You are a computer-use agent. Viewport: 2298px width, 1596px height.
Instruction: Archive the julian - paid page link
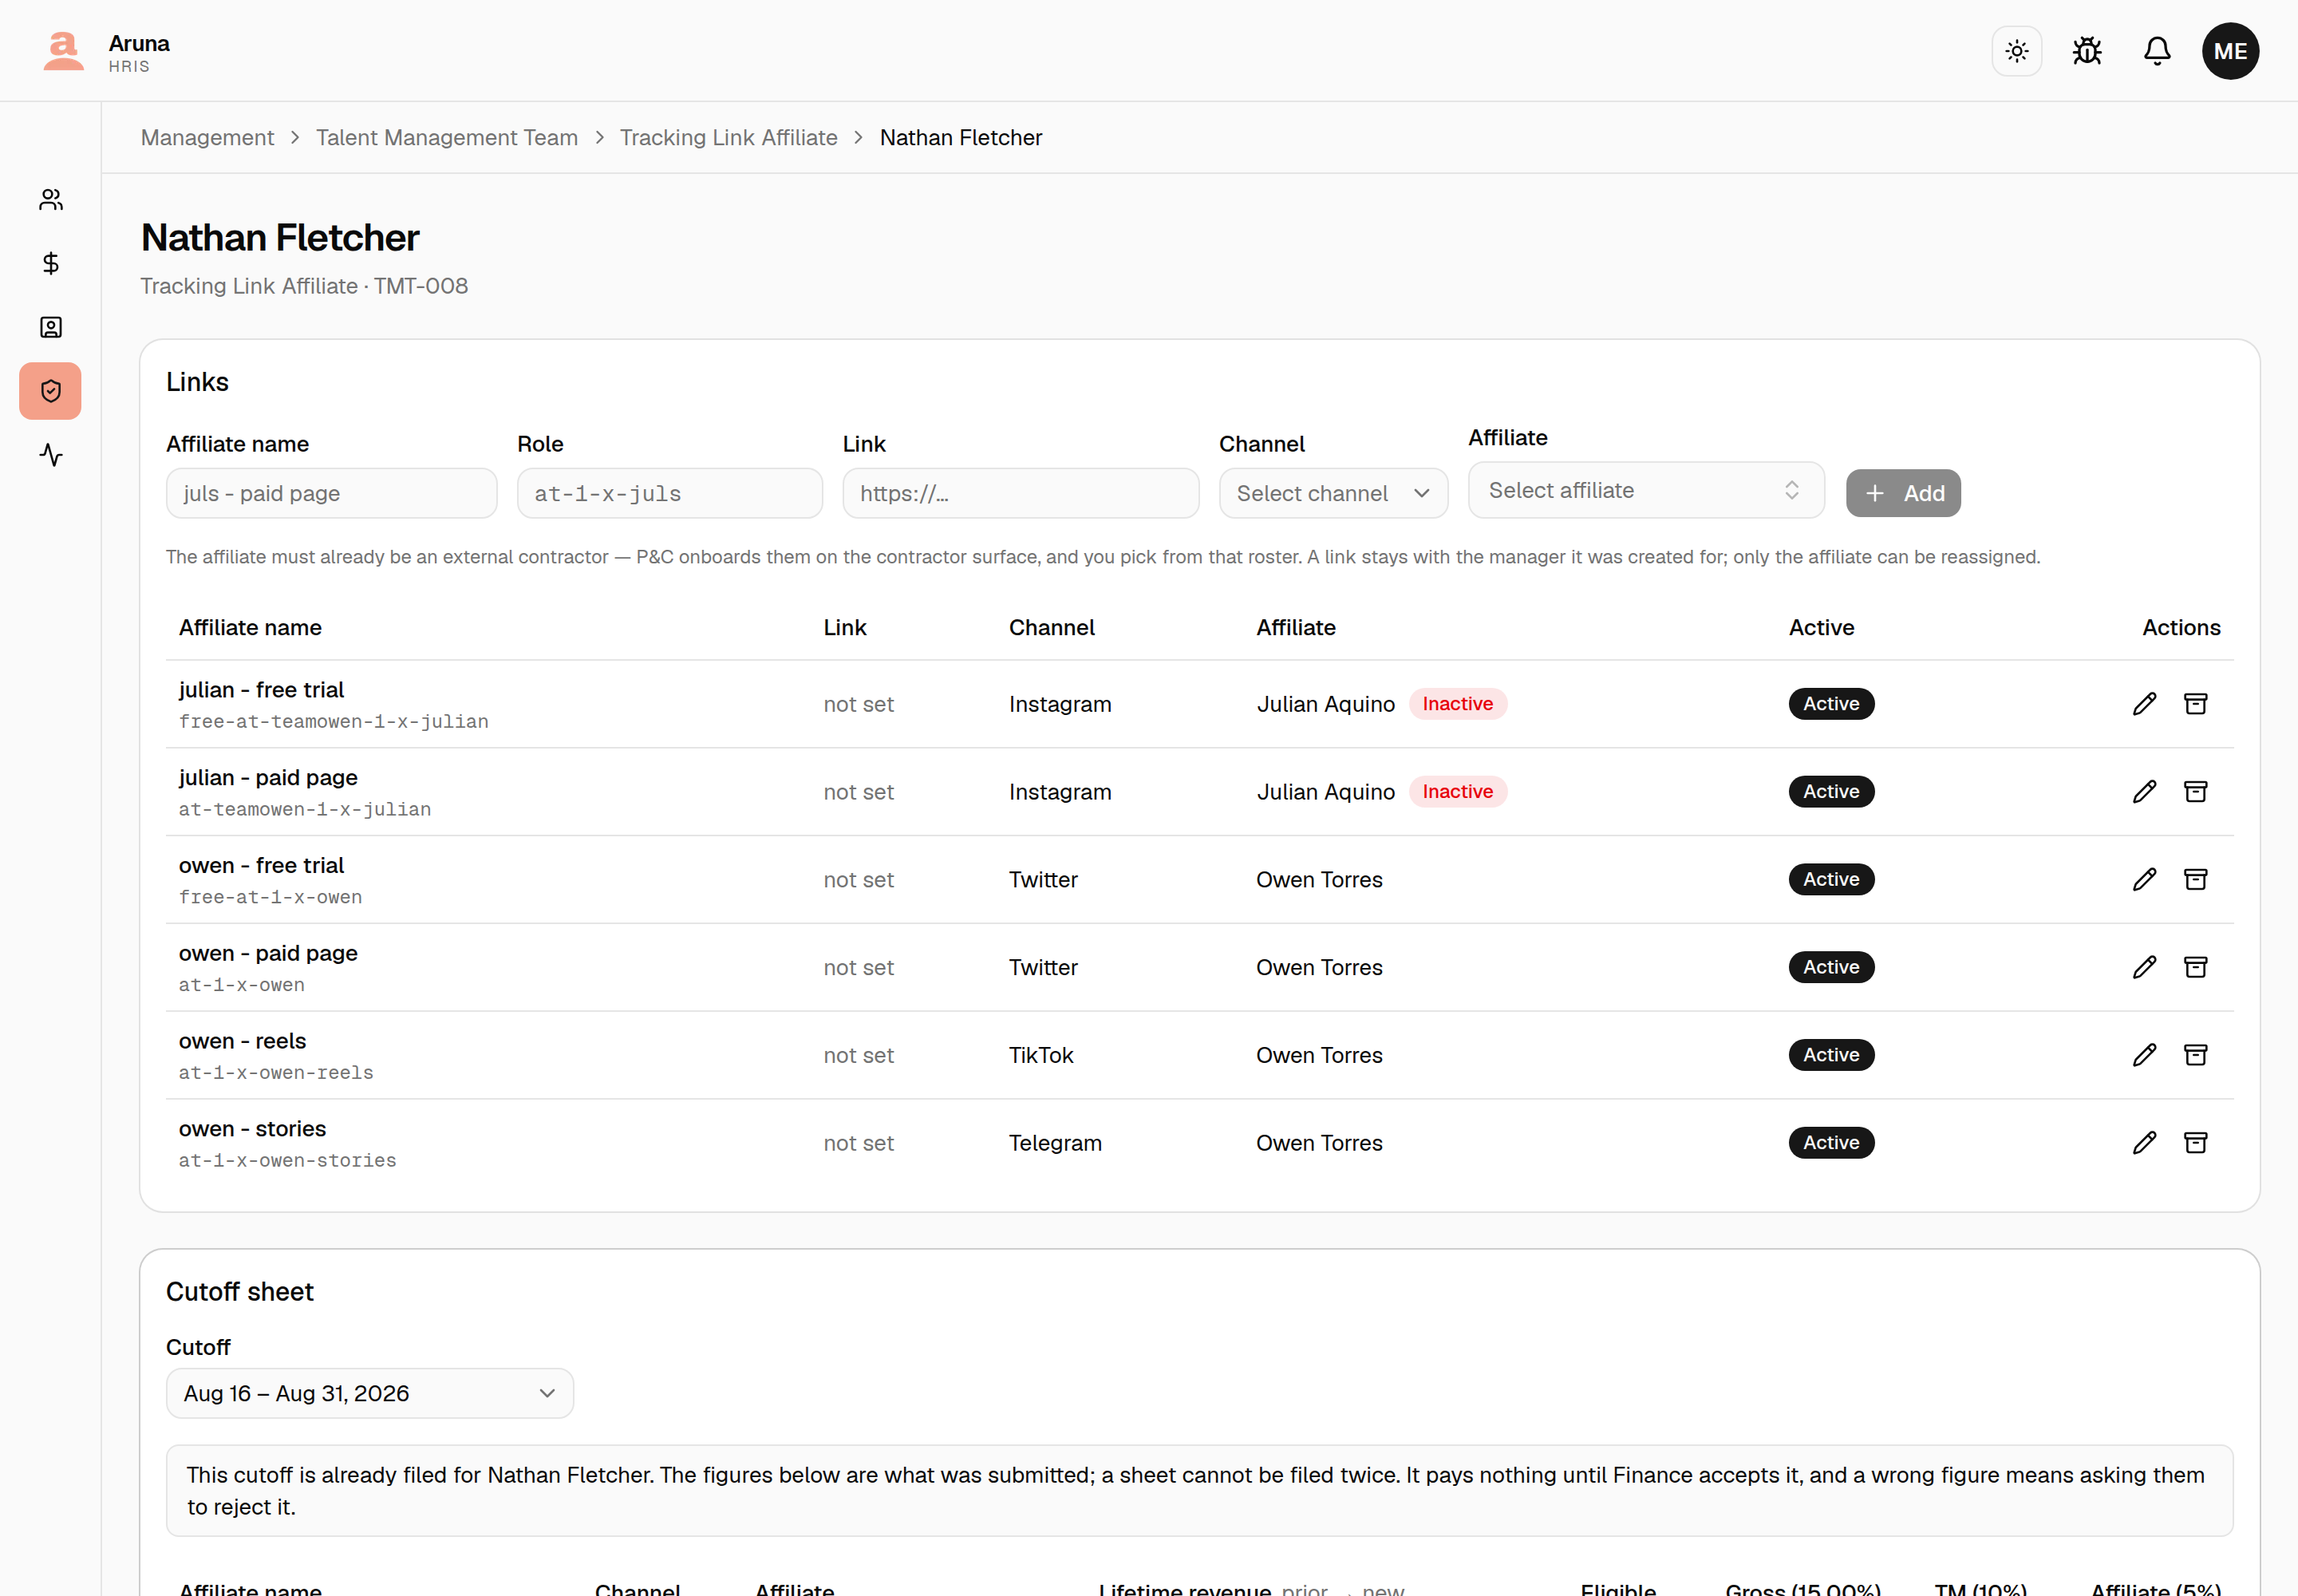click(2195, 792)
